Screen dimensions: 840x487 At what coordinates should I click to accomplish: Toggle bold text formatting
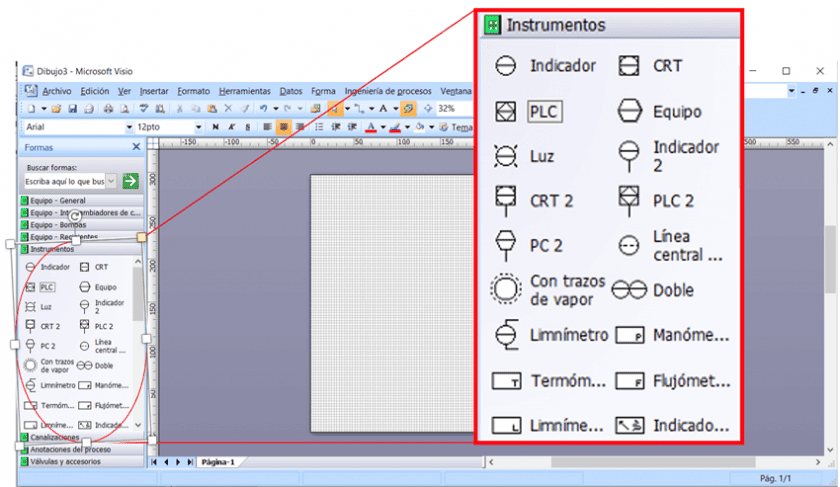point(217,127)
